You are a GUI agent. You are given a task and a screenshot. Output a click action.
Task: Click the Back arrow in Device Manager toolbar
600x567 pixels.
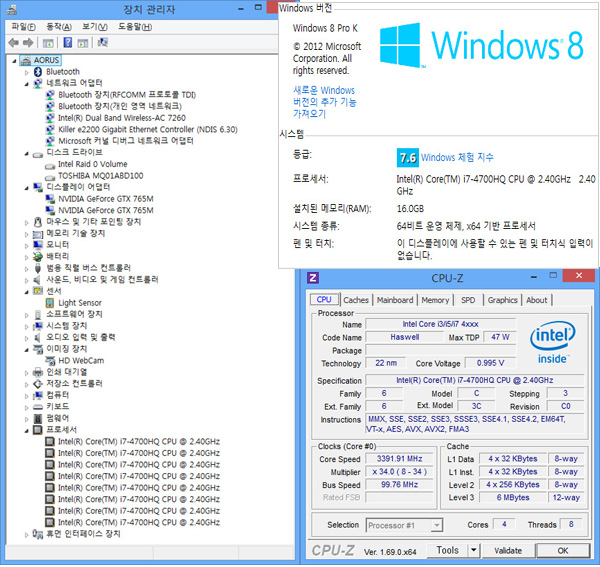tap(13, 43)
